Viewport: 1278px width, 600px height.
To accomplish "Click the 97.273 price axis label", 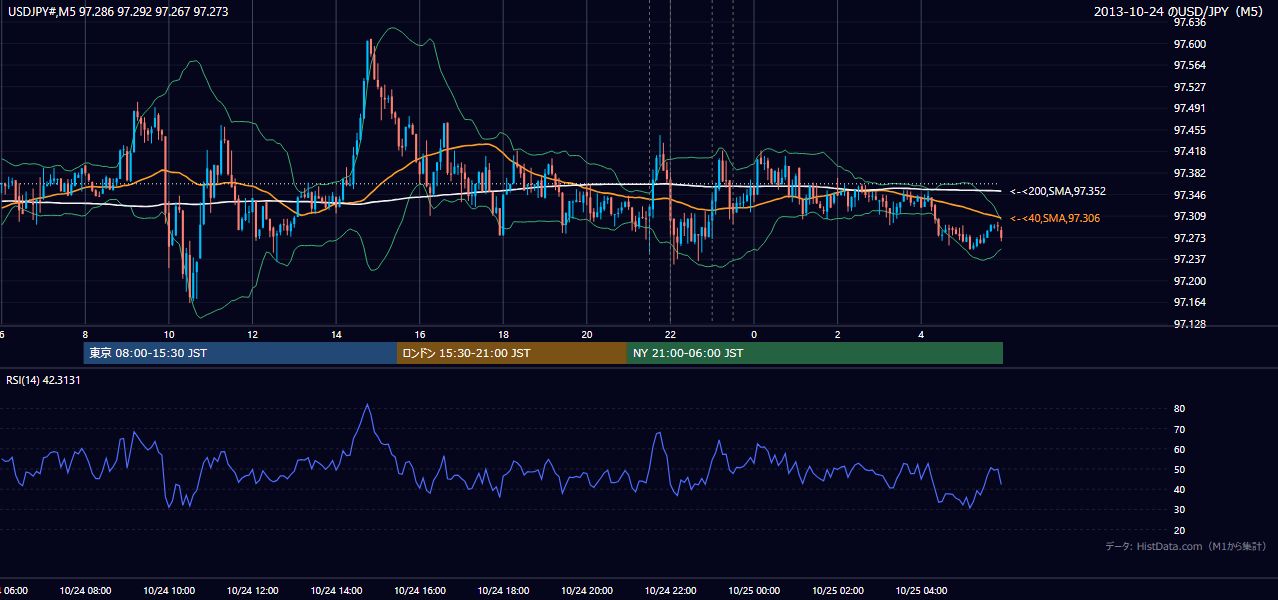I will pos(1190,238).
